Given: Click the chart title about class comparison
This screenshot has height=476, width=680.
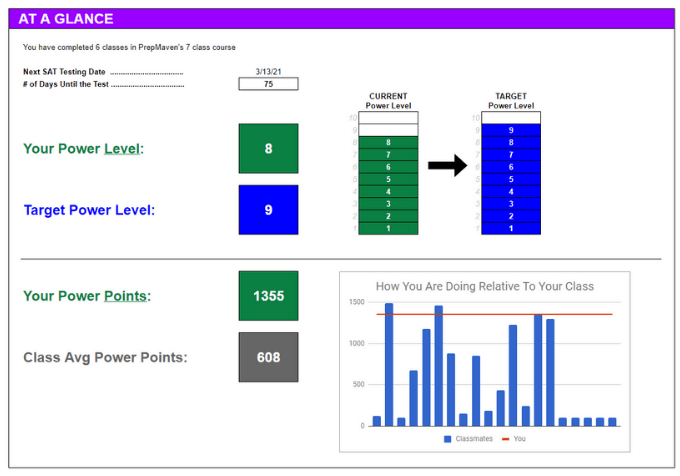Looking at the screenshot, I should (484, 287).
